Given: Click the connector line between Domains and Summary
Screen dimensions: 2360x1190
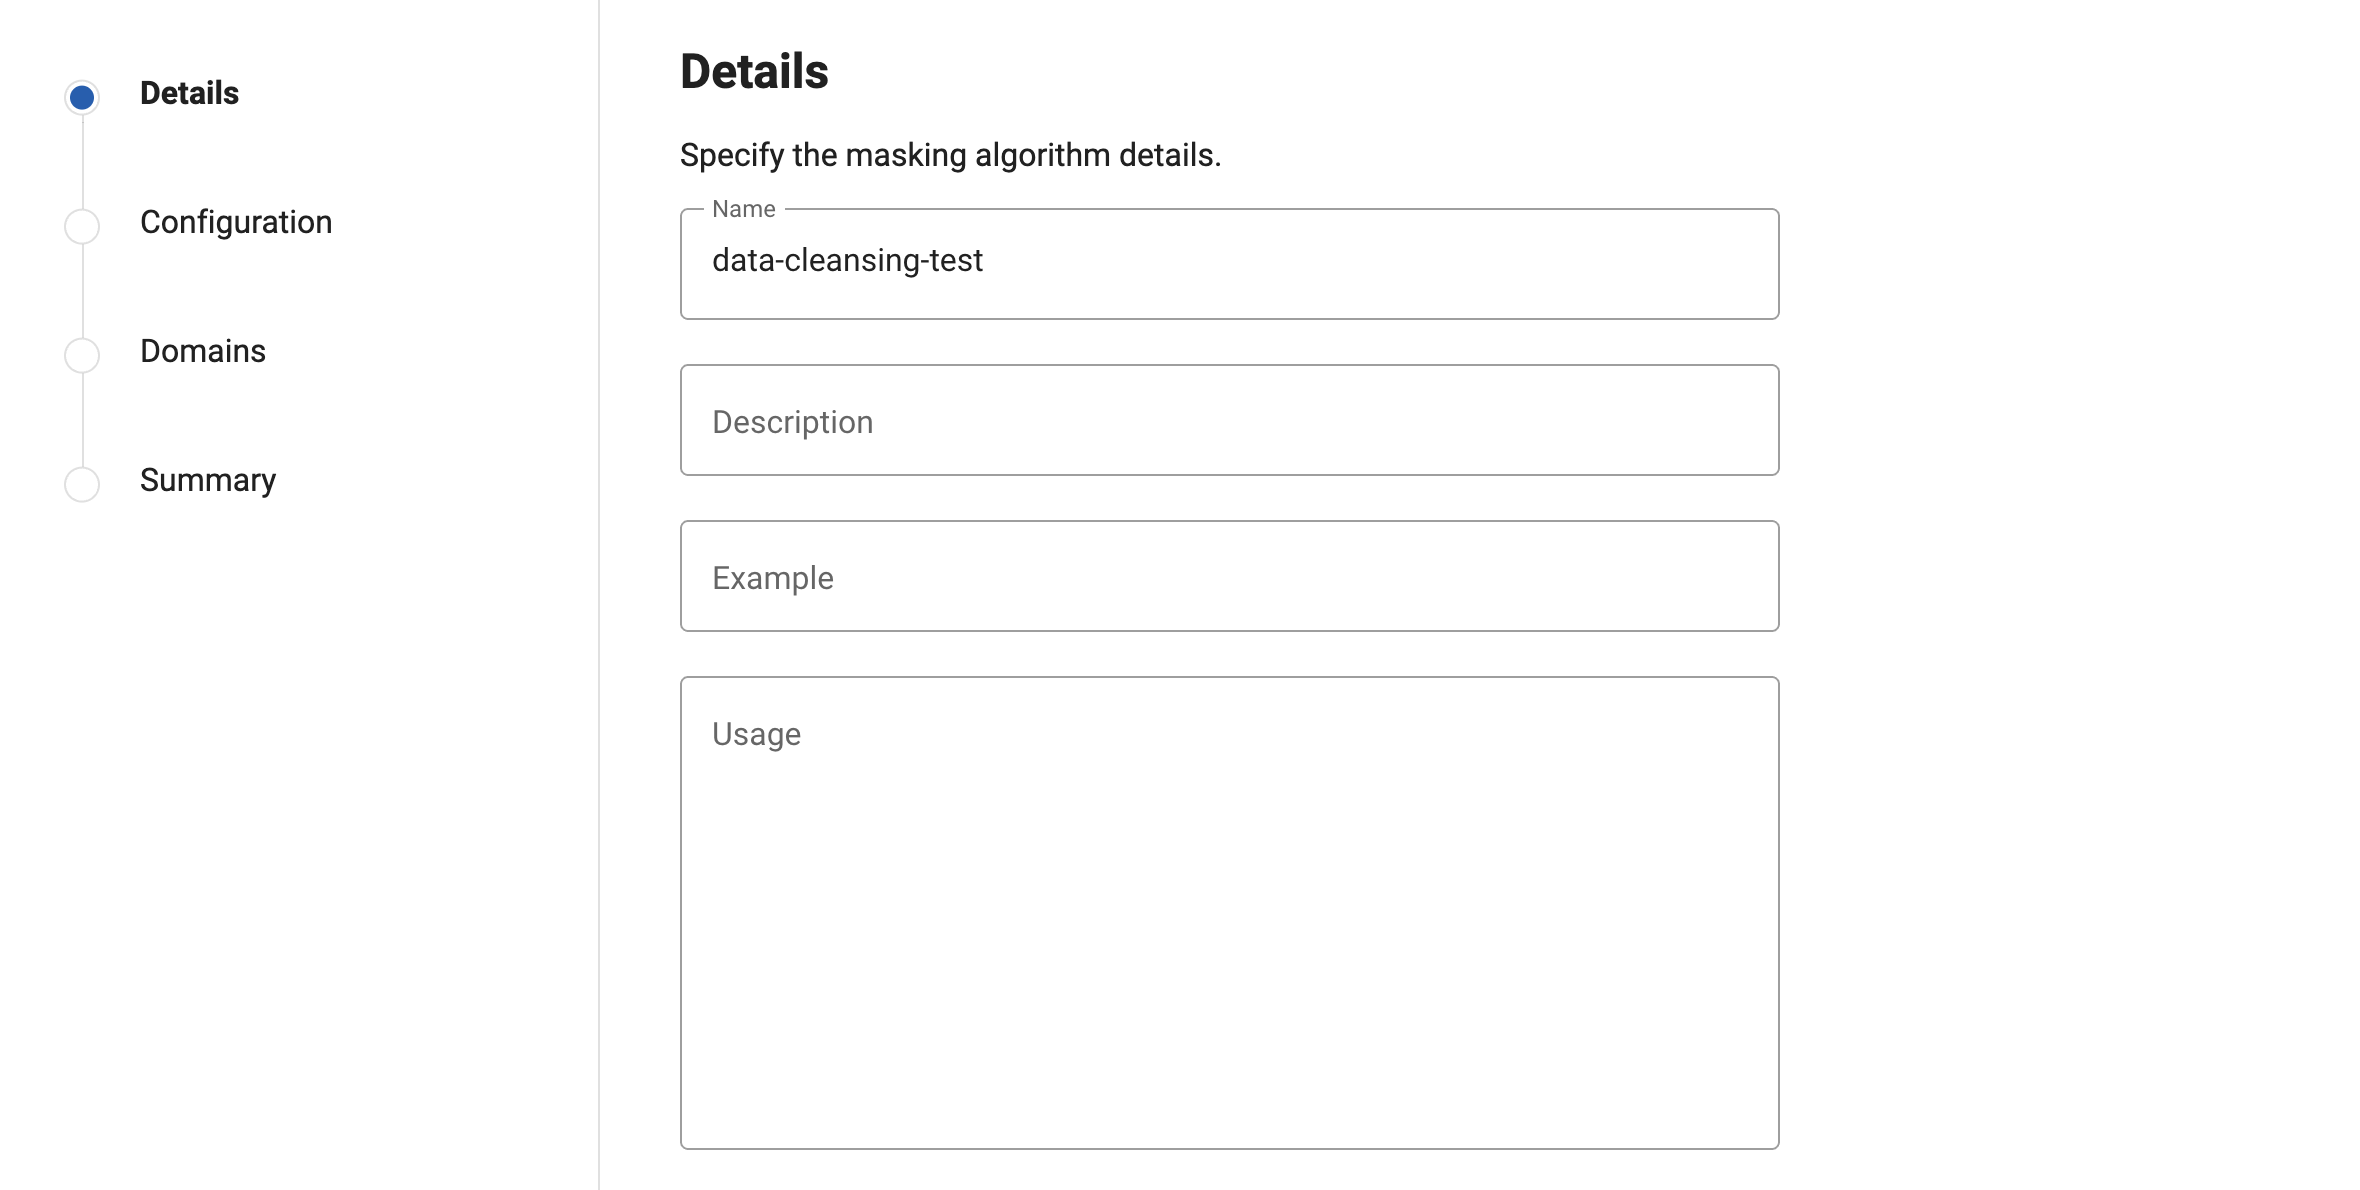Looking at the screenshot, I should coord(82,420).
